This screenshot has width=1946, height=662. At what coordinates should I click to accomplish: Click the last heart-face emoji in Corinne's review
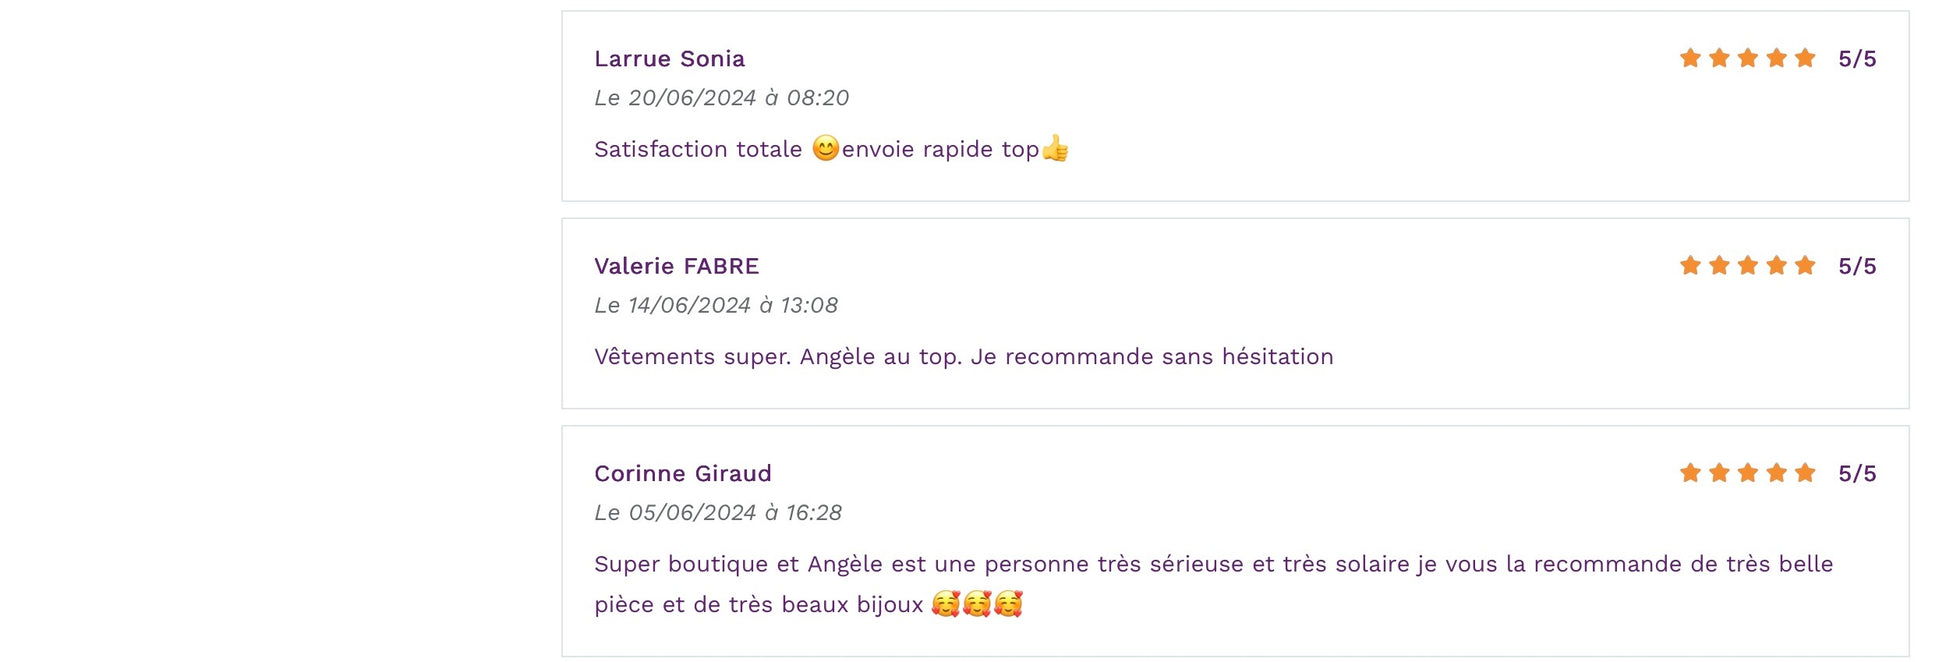pyautogui.click(x=1008, y=604)
